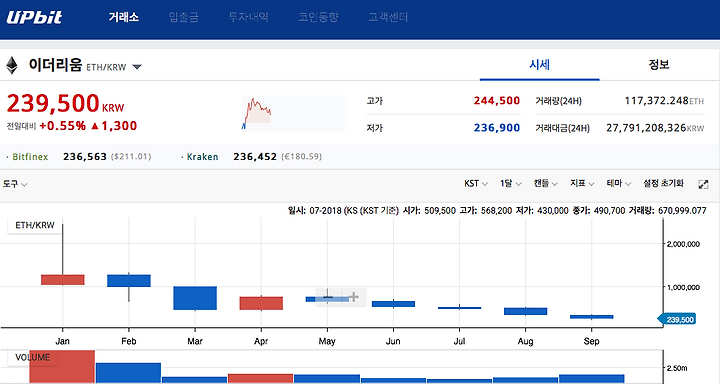Click the crosshair plus icon on May candle
The height and width of the screenshot is (384, 720).
click(x=354, y=297)
